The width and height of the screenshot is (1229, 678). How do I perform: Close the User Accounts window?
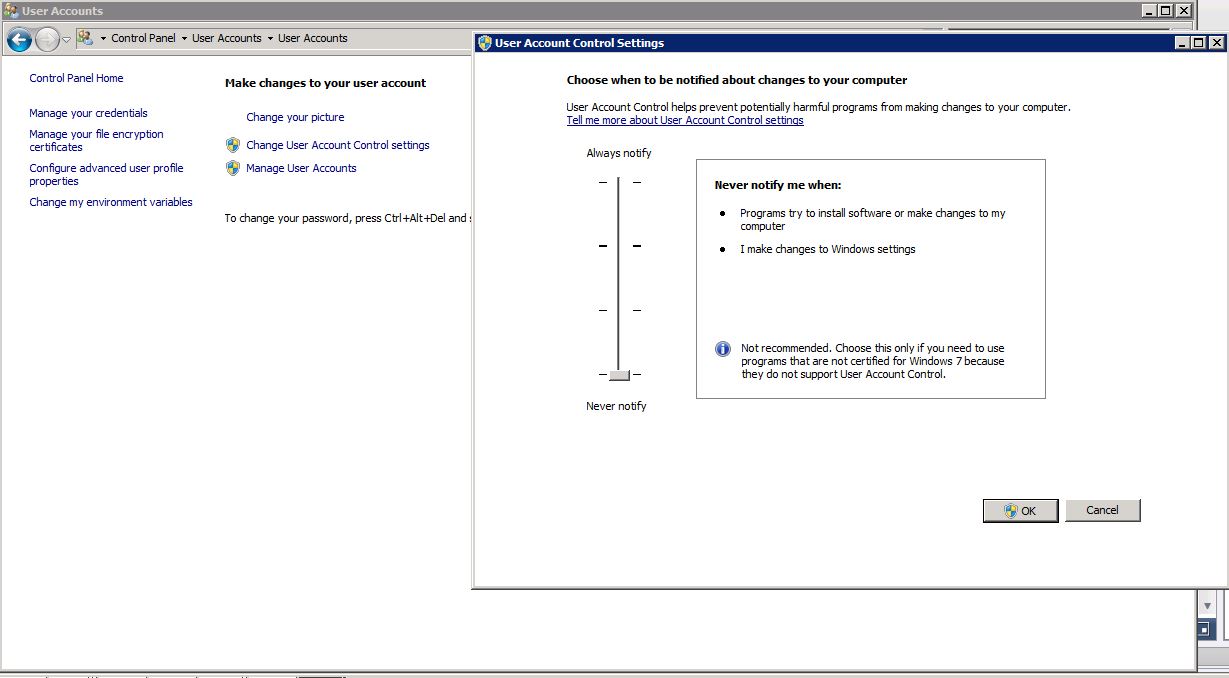click(x=1183, y=11)
